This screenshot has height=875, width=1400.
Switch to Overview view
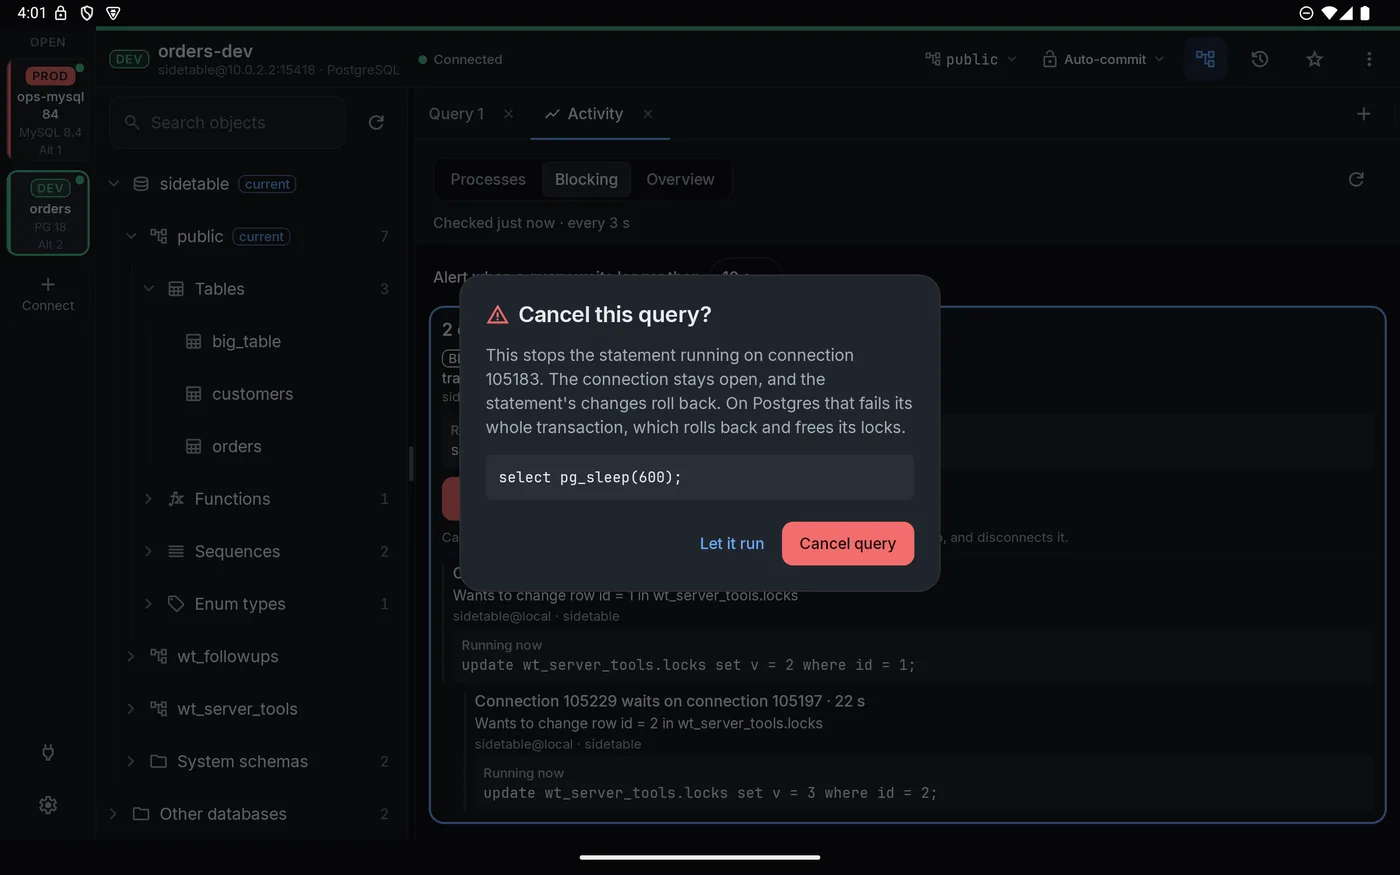point(680,179)
